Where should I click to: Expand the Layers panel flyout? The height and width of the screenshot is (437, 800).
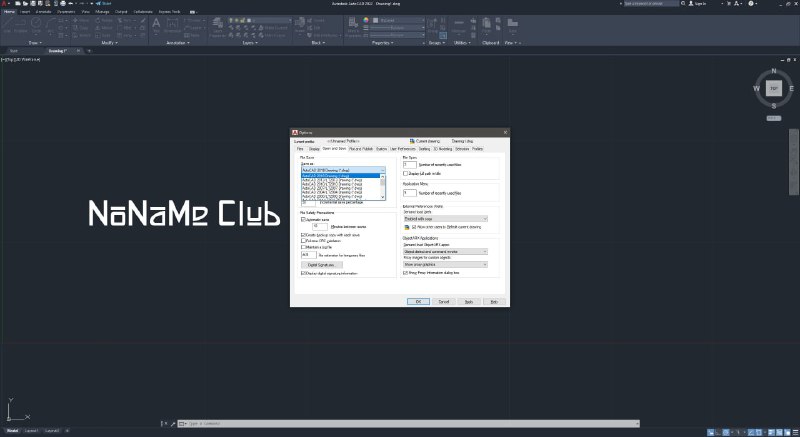point(249,43)
